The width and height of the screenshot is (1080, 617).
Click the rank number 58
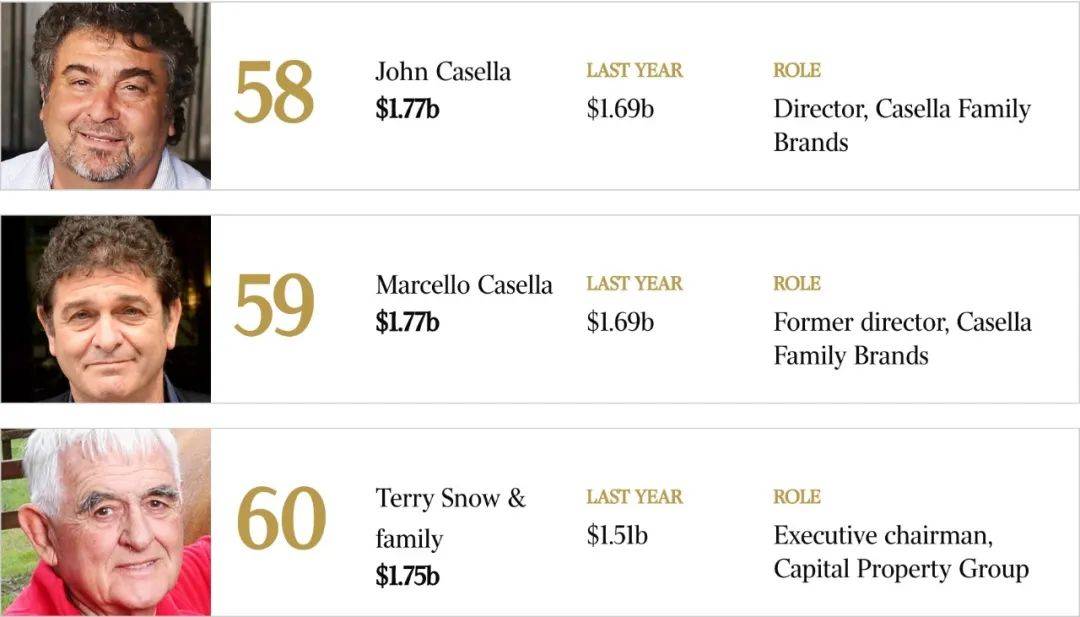(x=274, y=92)
